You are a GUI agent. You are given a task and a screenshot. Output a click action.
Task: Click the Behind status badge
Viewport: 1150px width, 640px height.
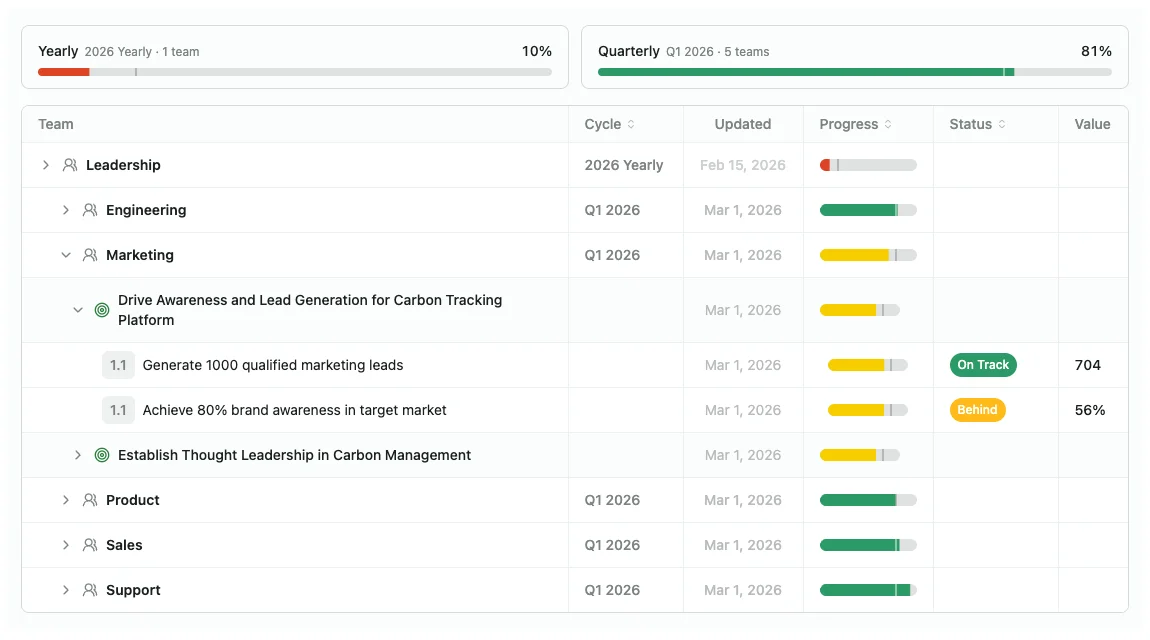click(977, 410)
